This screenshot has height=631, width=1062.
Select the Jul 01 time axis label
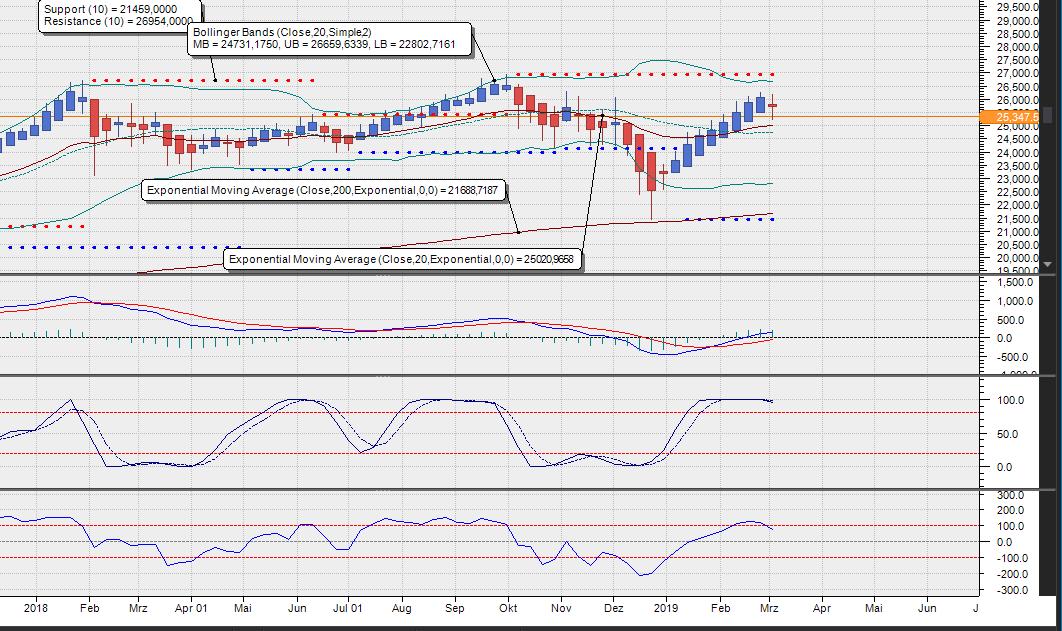coord(347,608)
